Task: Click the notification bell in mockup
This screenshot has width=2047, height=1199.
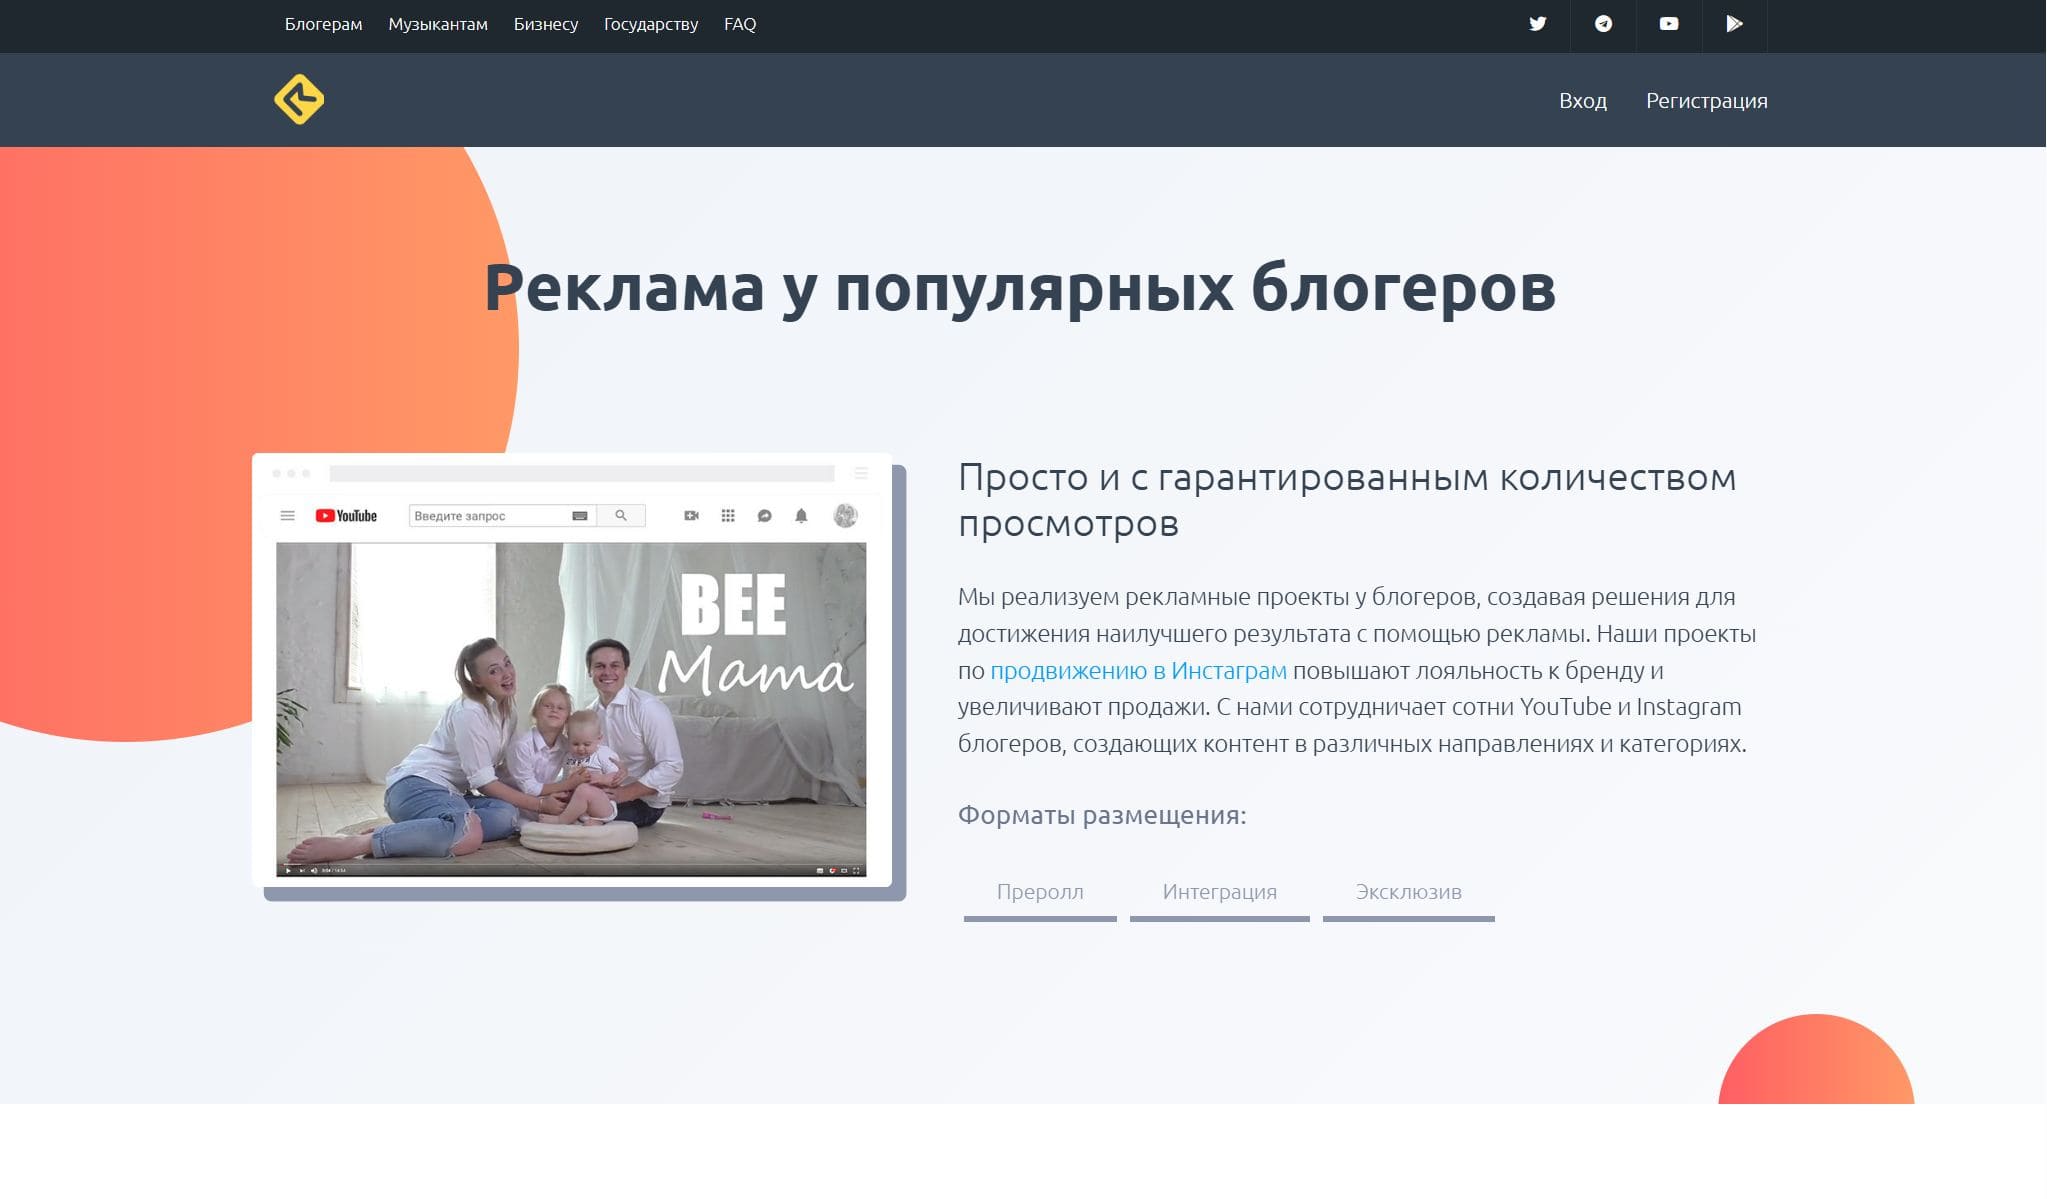Action: coord(801,516)
